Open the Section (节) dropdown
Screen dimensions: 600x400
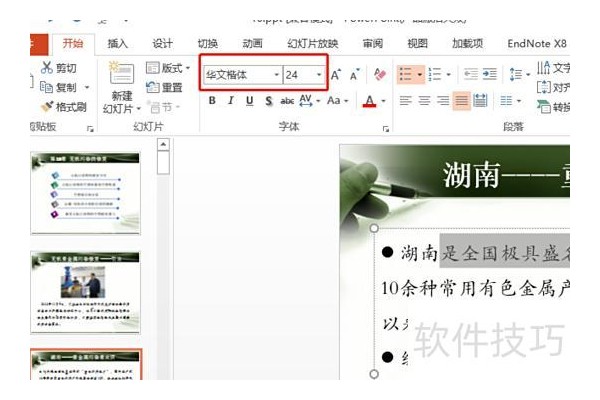(164, 107)
